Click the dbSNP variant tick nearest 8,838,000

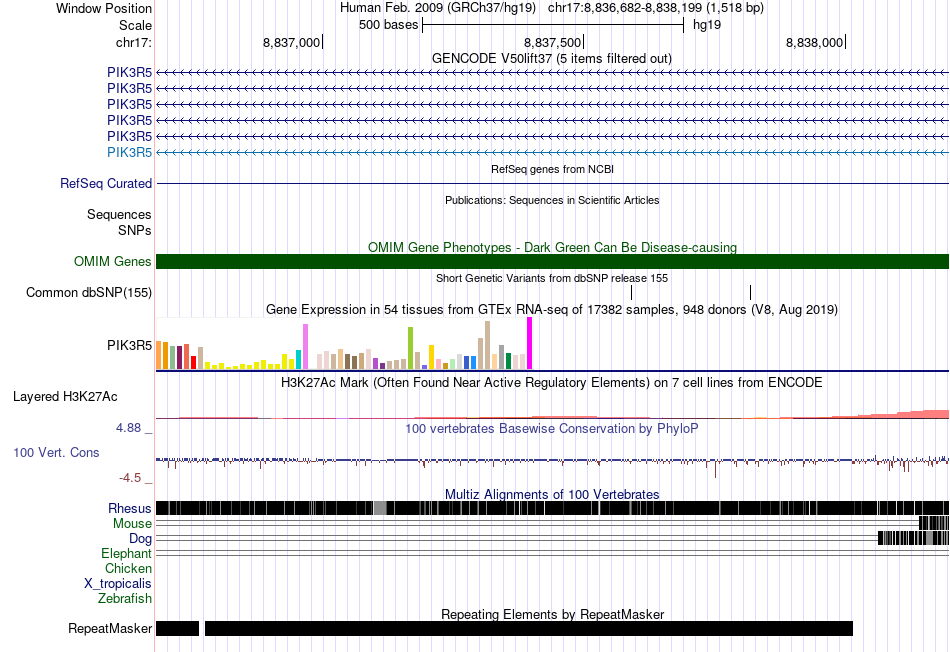coord(751,293)
